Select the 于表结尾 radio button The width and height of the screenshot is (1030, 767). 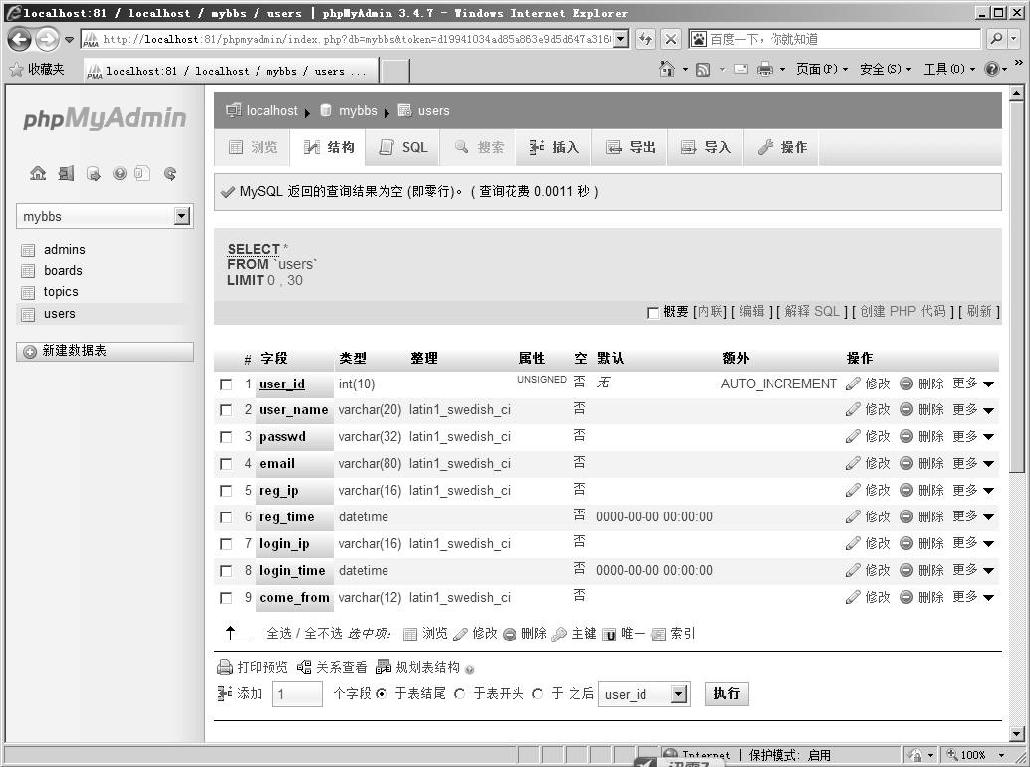pyautogui.click(x=381, y=693)
